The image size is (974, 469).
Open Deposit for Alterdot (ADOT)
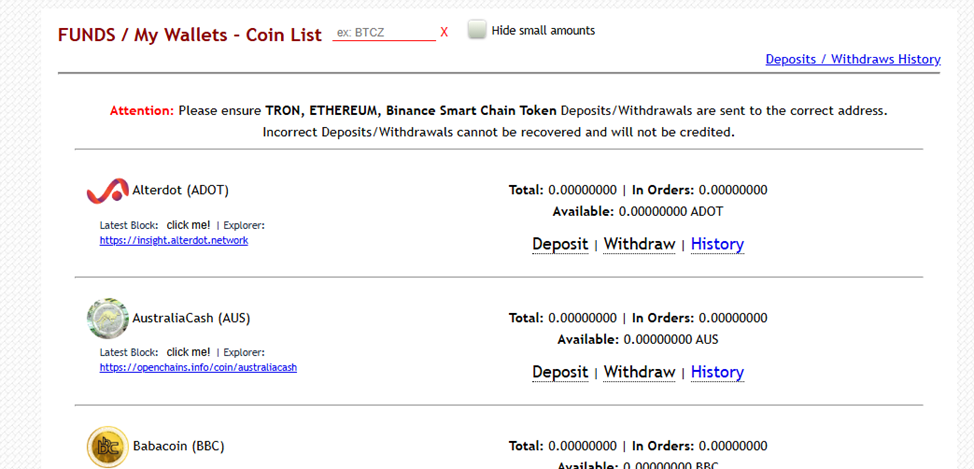[560, 244]
